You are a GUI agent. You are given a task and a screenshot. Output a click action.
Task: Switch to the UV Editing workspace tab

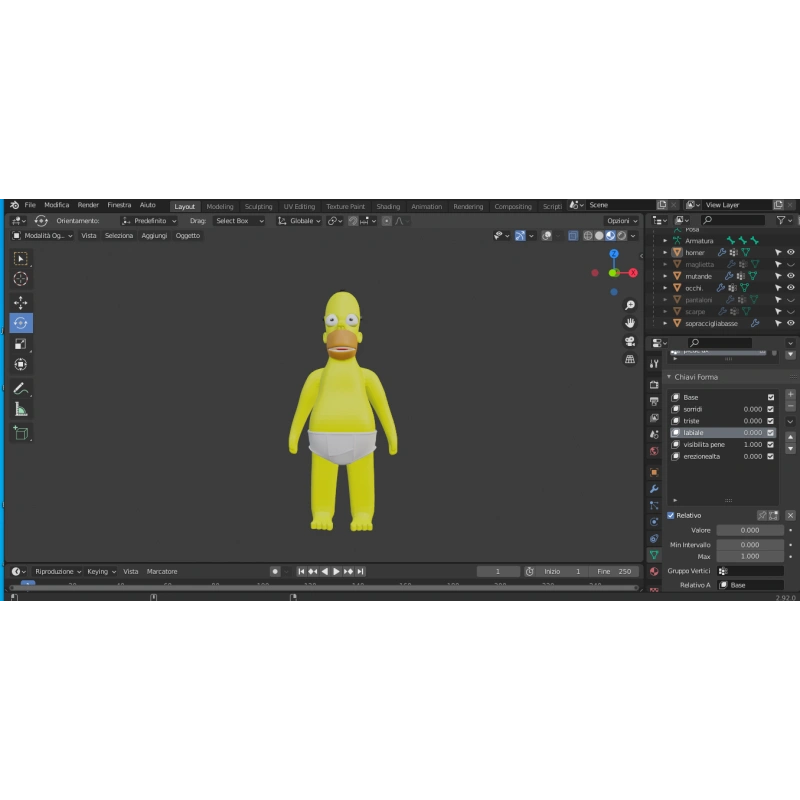[299, 207]
